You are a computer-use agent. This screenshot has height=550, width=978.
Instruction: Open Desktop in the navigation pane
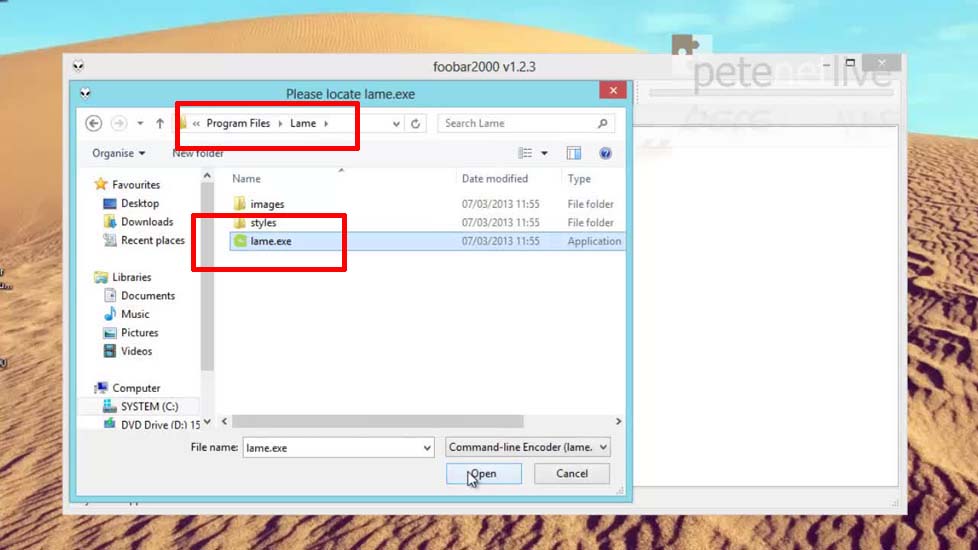coord(140,203)
